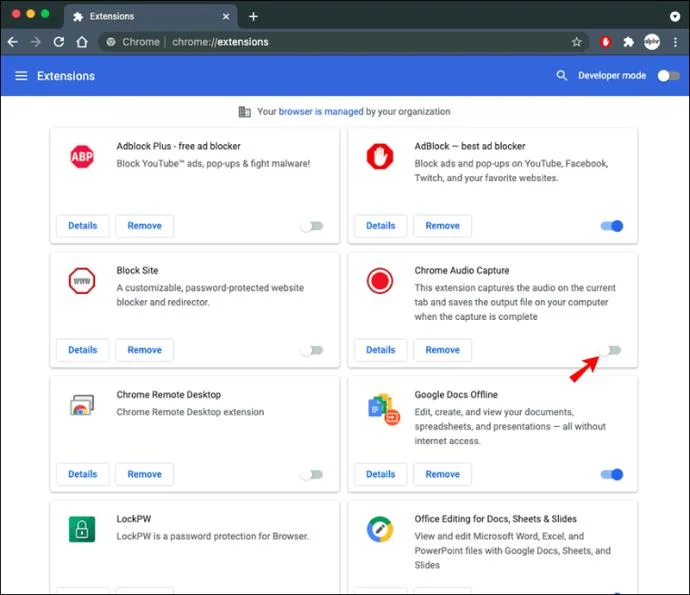Click the managed organization building icon
The width and height of the screenshot is (690, 595).
244,112
